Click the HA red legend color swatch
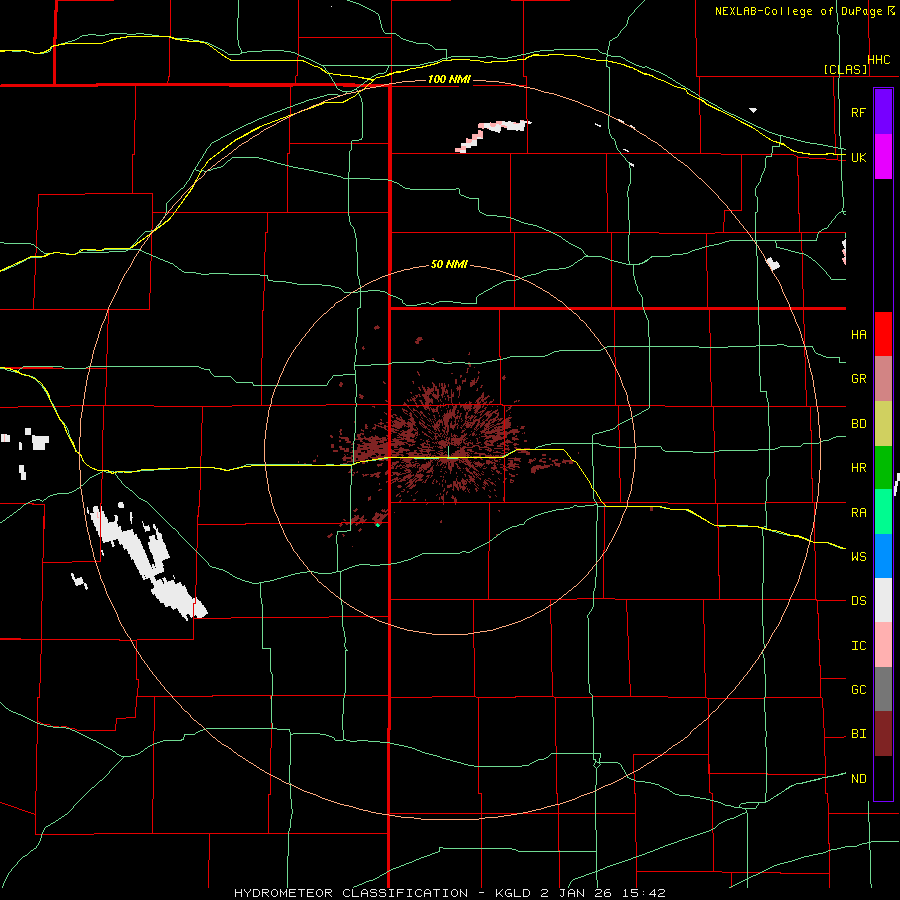The height and width of the screenshot is (900, 900). (x=883, y=334)
